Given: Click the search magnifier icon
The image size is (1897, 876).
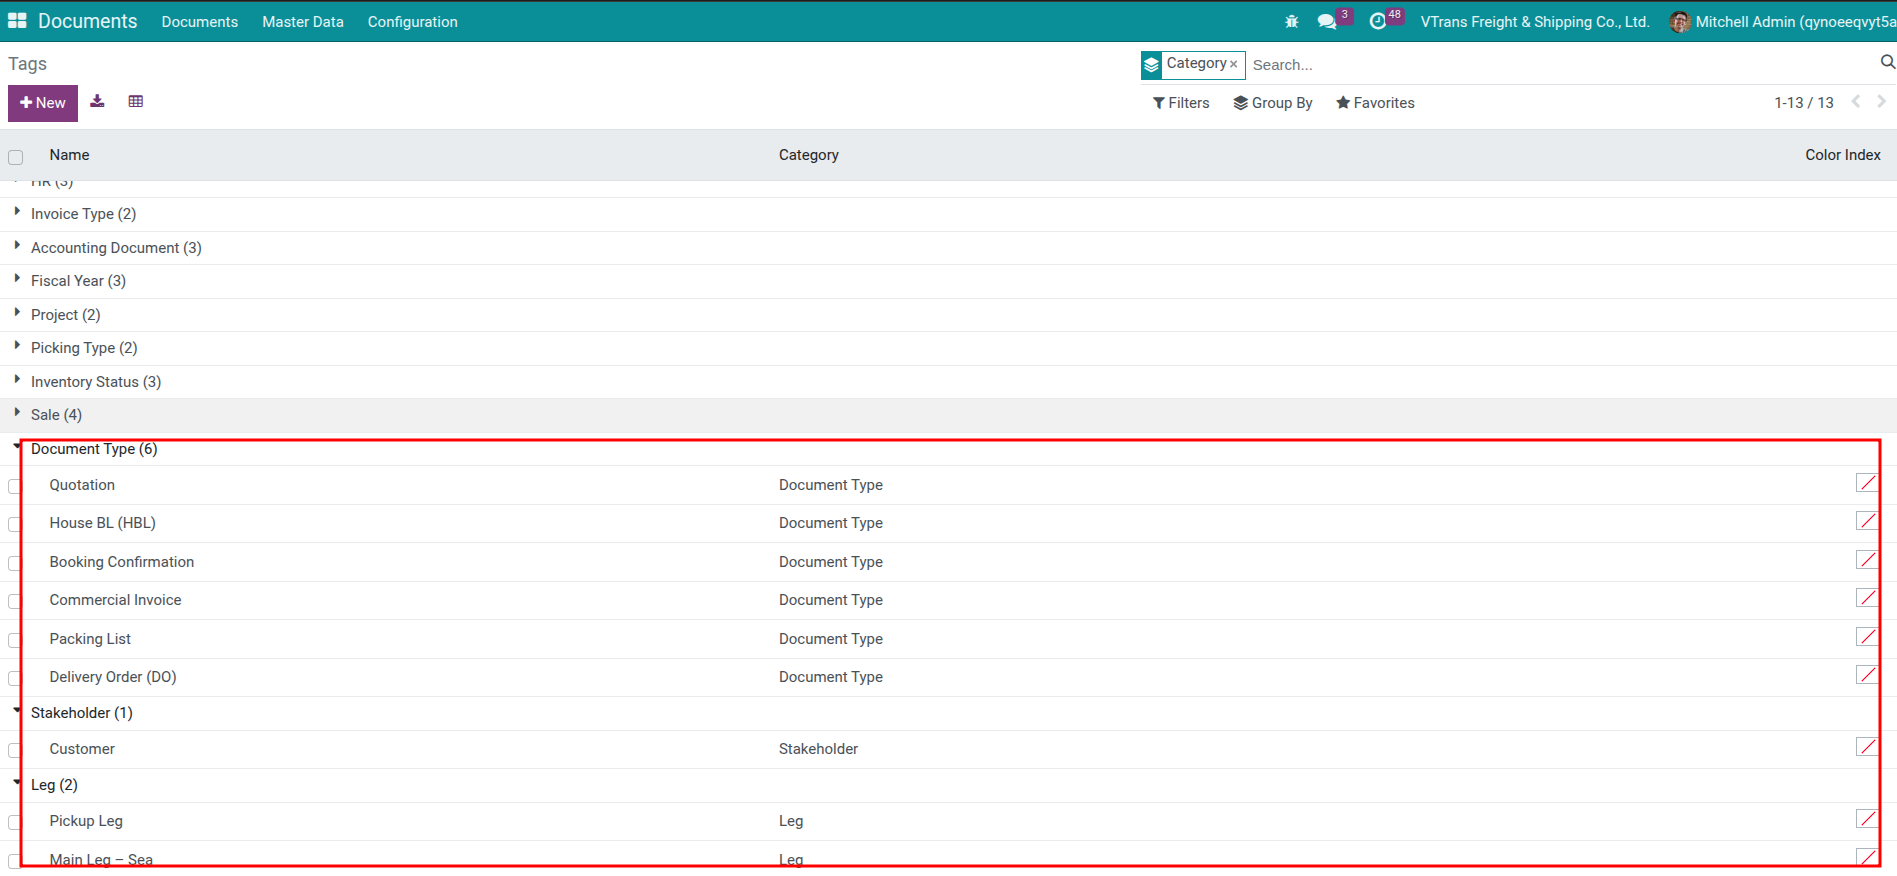Looking at the screenshot, I should (1887, 63).
